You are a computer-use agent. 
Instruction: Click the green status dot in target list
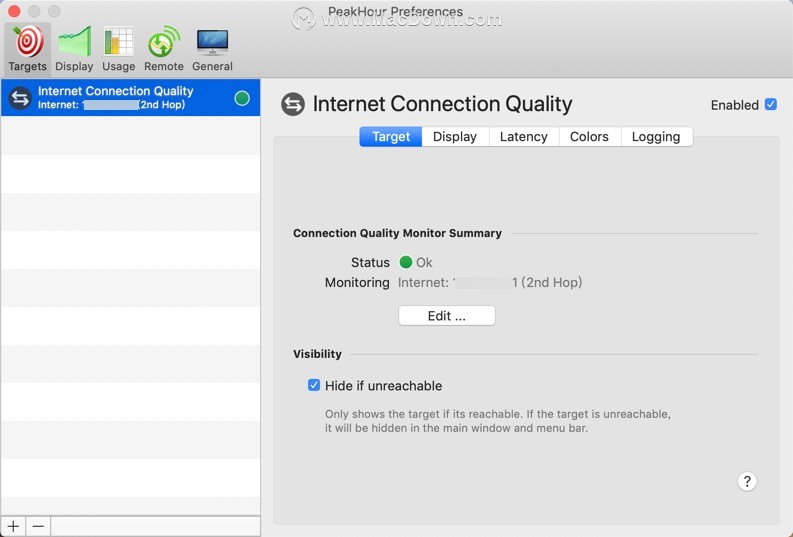click(241, 98)
